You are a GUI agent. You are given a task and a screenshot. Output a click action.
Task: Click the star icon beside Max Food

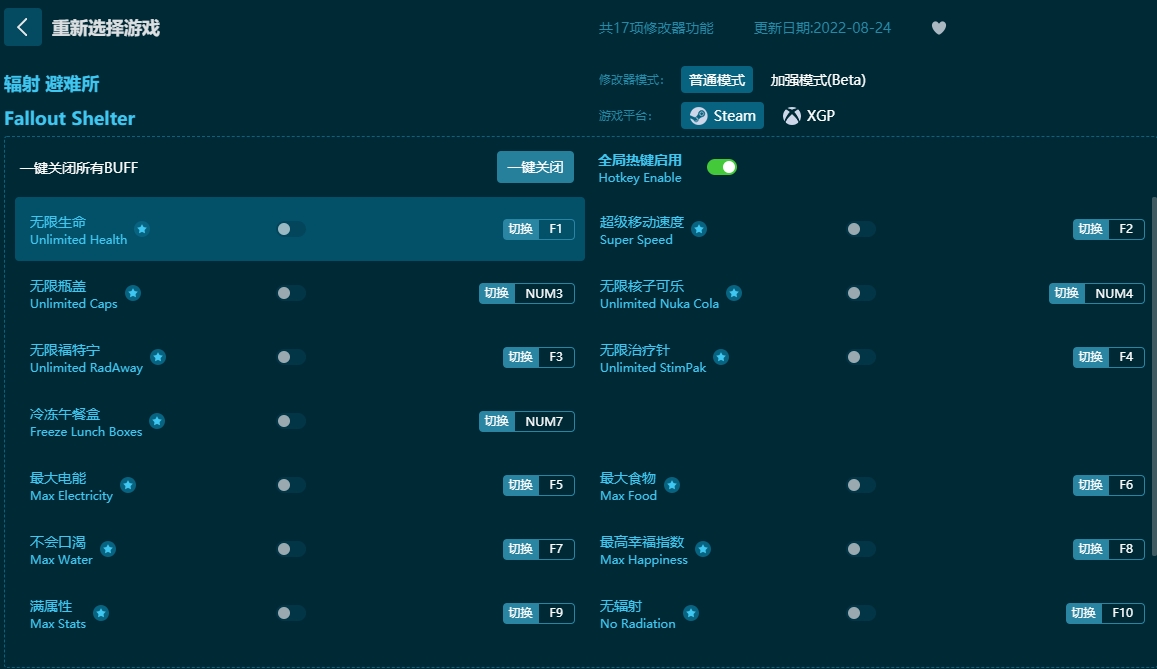point(671,485)
